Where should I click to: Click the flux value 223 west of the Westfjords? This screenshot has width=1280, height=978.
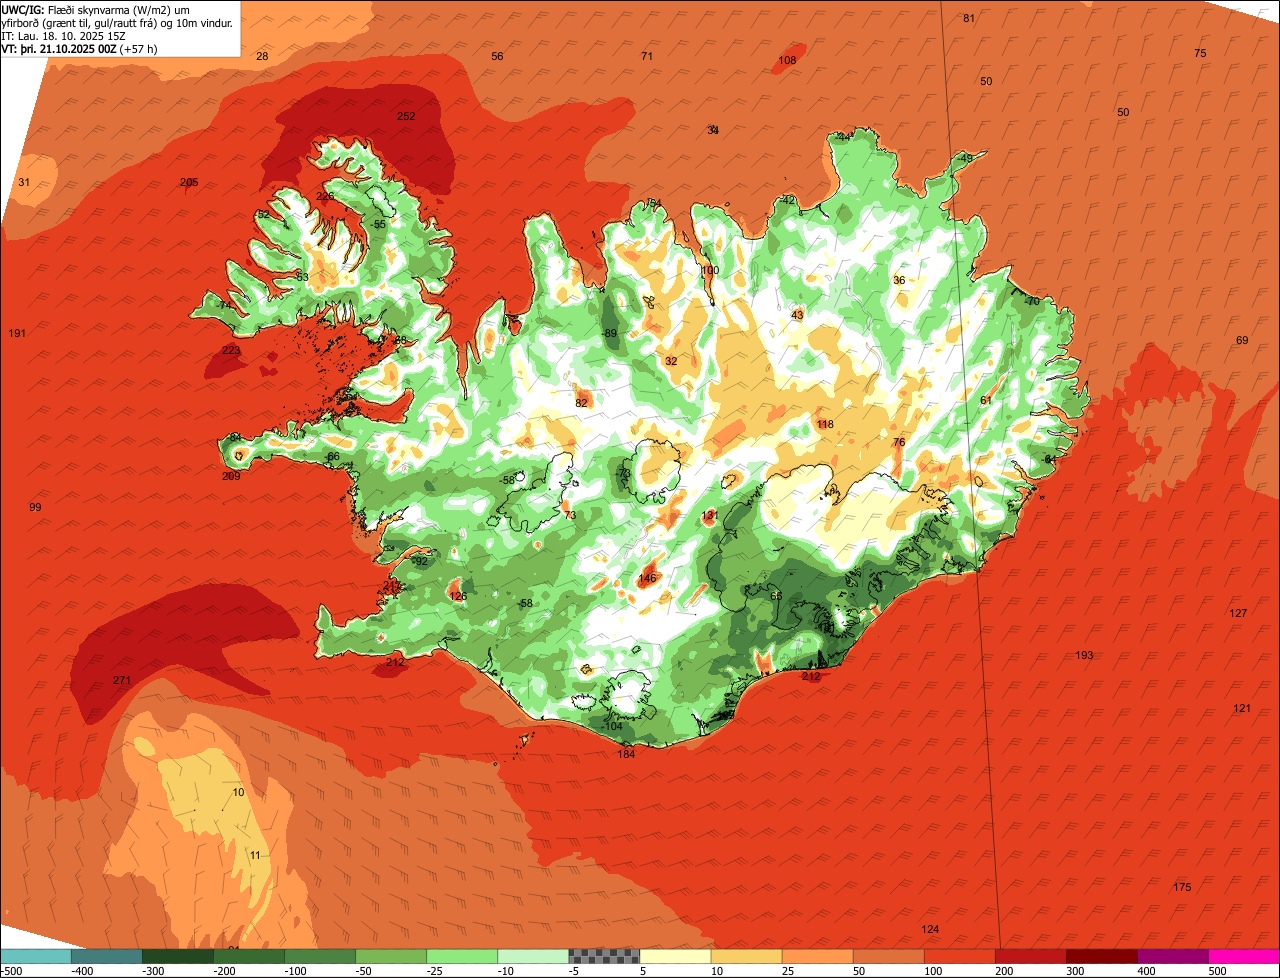click(231, 350)
